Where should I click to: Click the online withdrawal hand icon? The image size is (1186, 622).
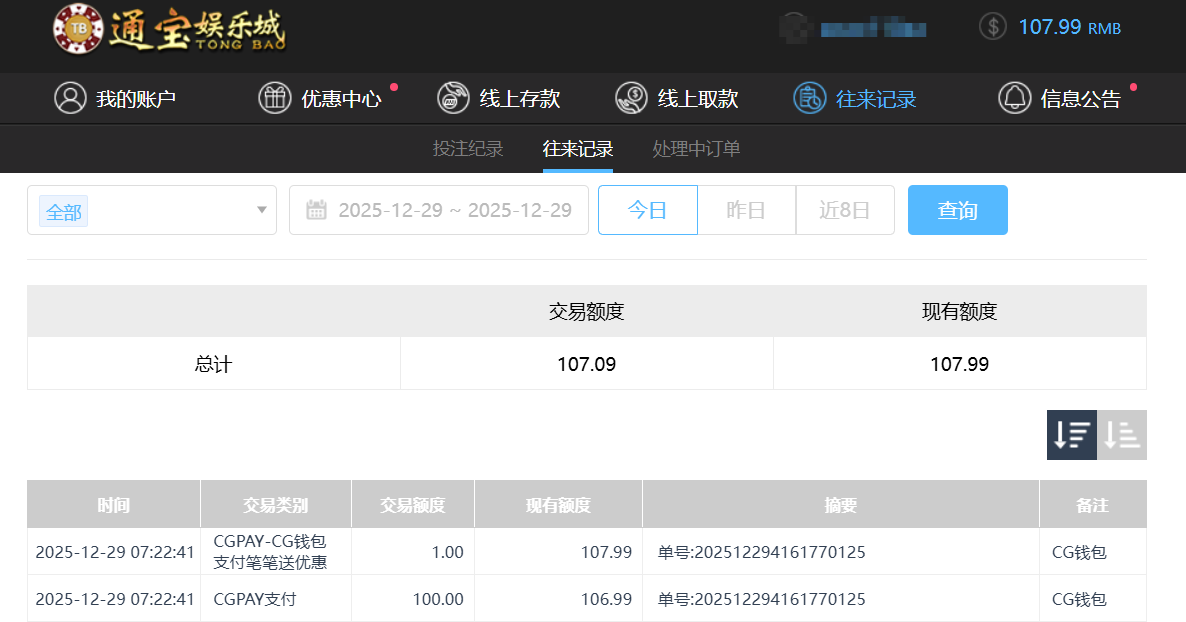[631, 98]
